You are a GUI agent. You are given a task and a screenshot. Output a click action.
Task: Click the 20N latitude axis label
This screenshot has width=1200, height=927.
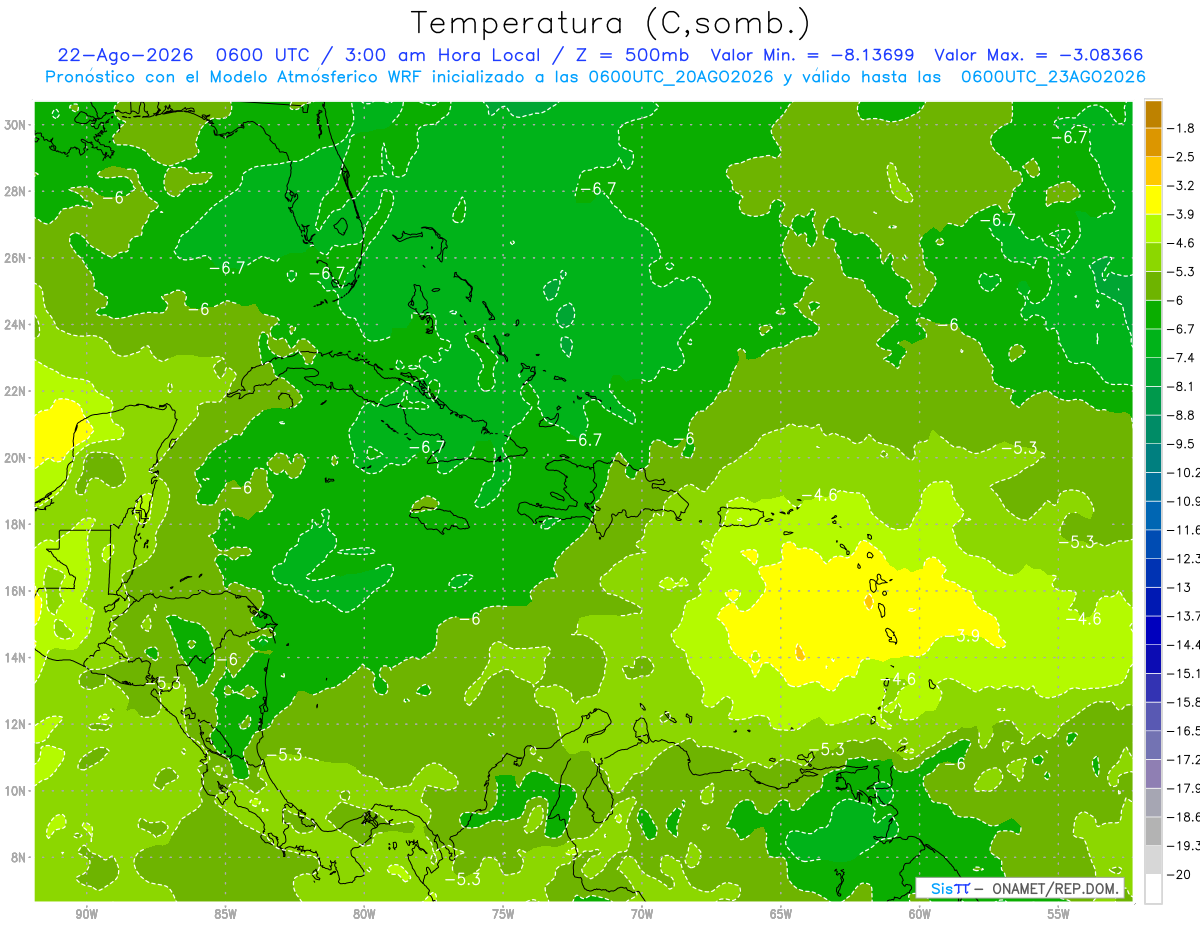pyautogui.click(x=16, y=458)
